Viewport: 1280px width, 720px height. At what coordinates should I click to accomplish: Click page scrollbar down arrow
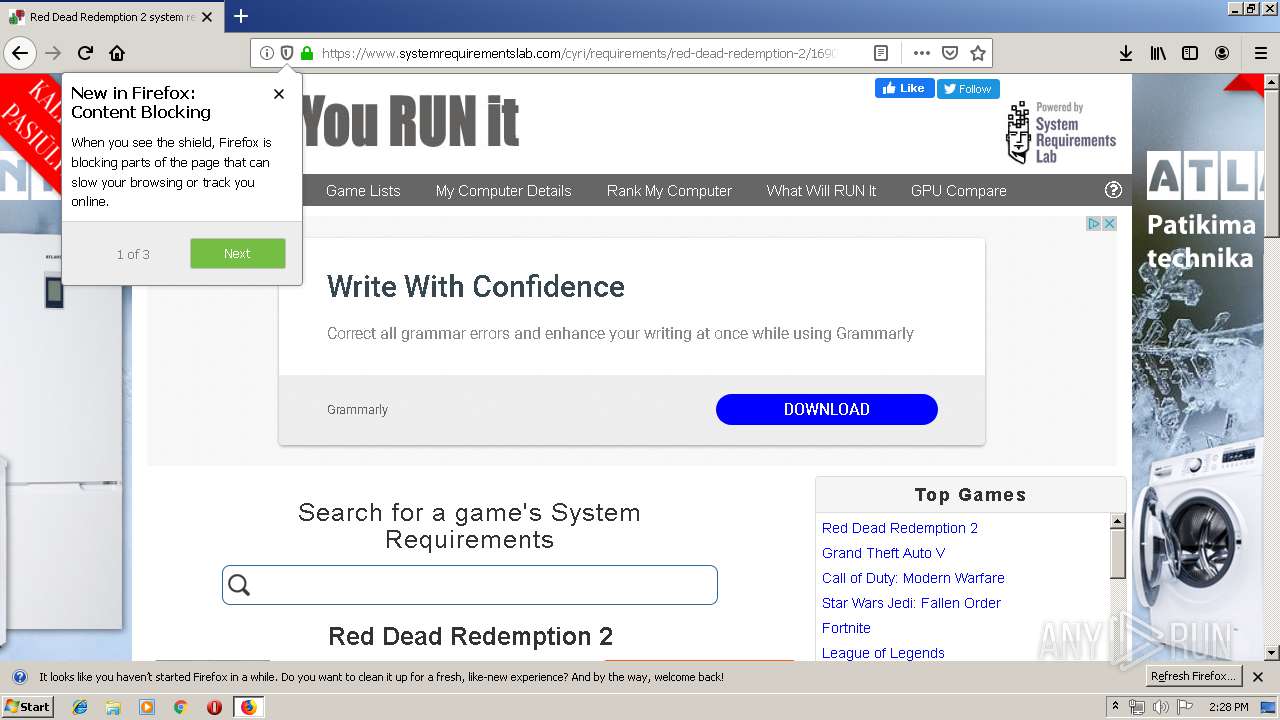pyautogui.click(x=1271, y=652)
